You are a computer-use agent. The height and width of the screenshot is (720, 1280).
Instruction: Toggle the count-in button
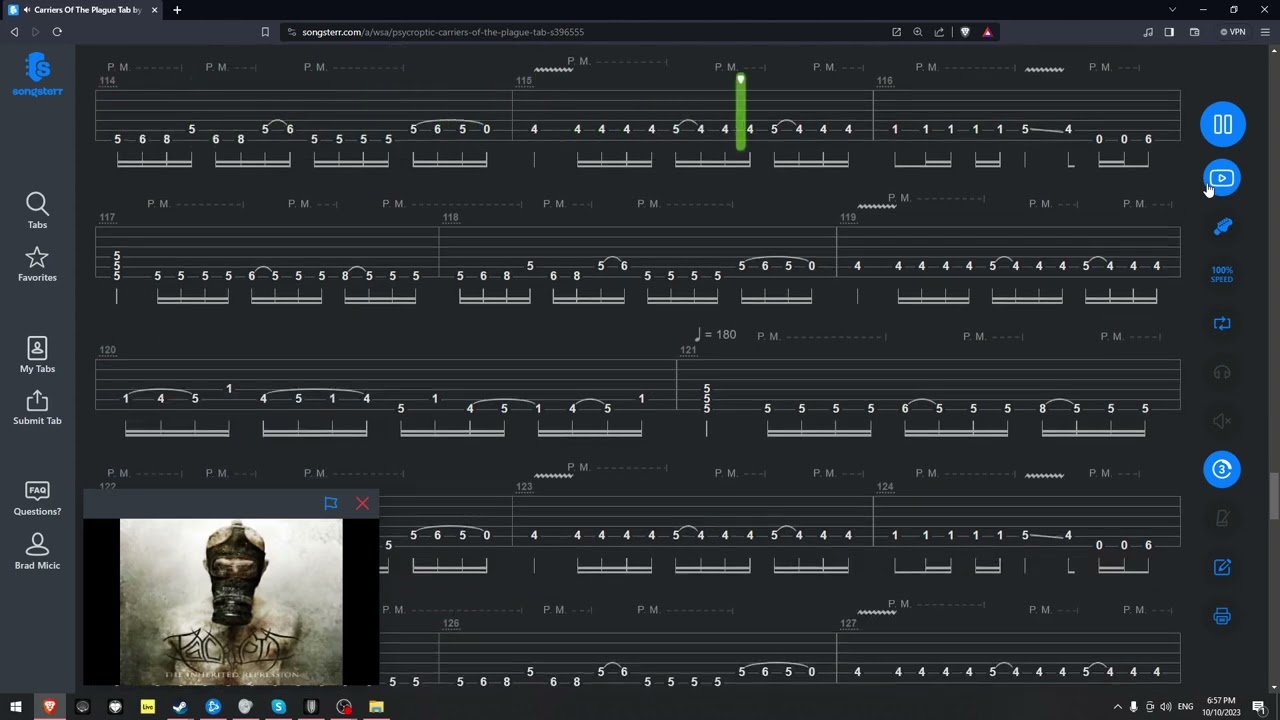[x=1222, y=469]
